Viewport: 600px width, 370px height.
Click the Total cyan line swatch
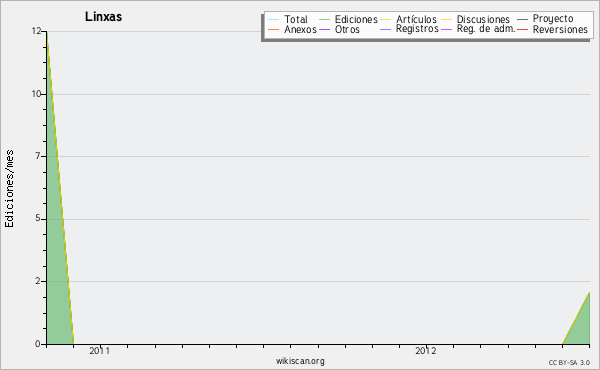274,19
